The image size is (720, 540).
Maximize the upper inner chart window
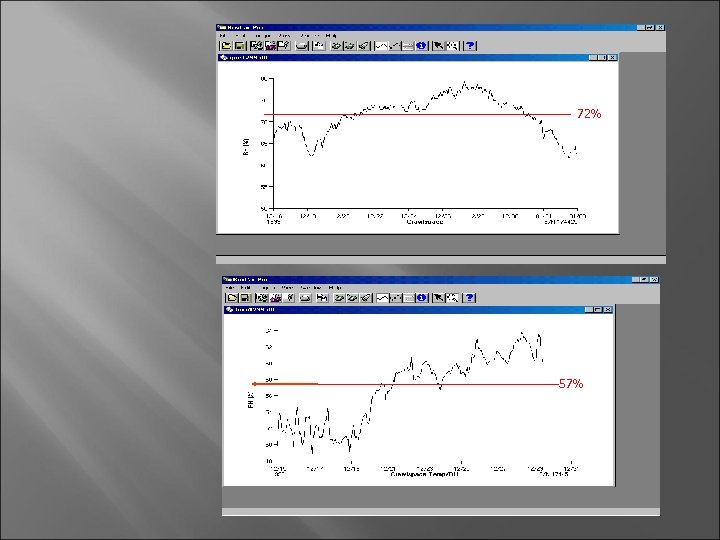(603, 57)
